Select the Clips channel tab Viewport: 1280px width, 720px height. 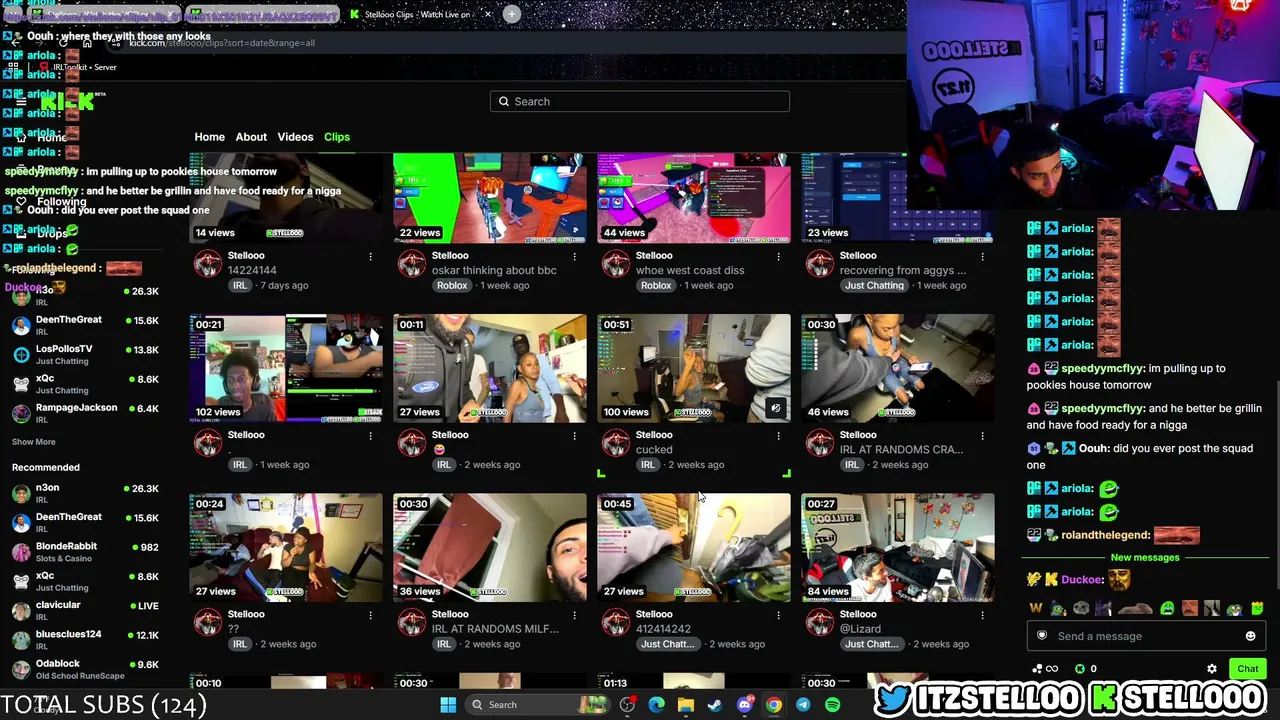pyautogui.click(x=337, y=137)
